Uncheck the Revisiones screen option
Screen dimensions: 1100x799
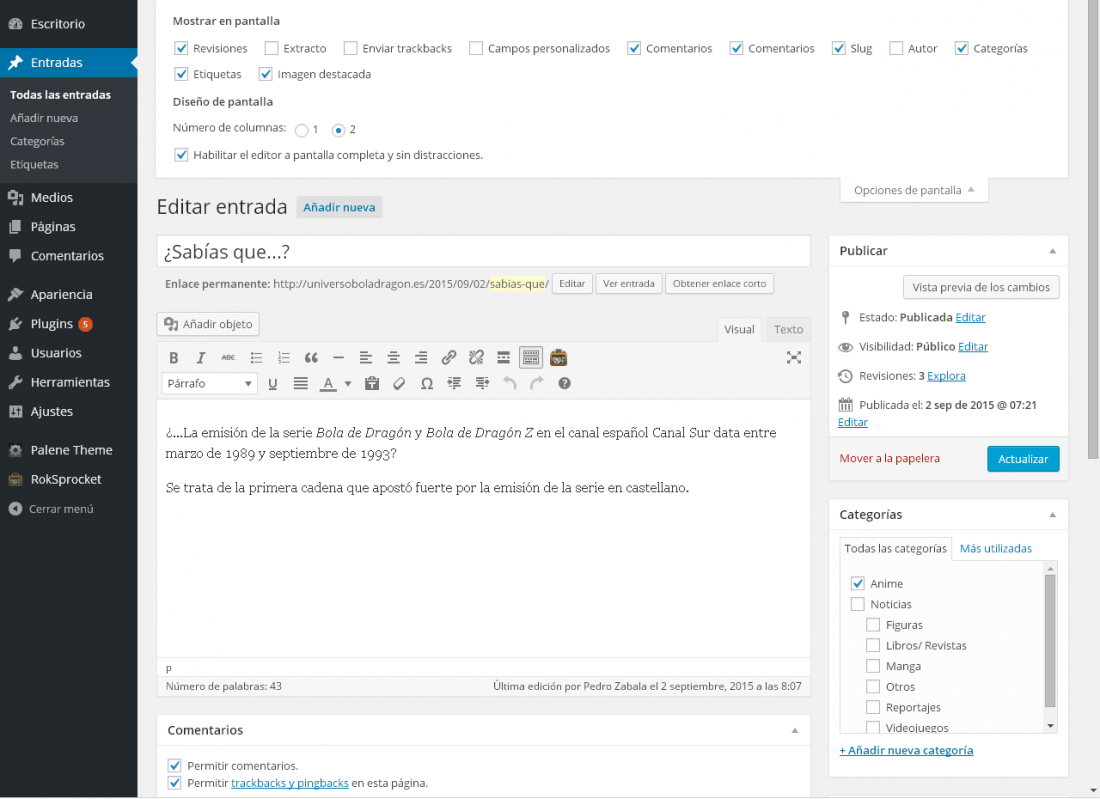coord(181,48)
